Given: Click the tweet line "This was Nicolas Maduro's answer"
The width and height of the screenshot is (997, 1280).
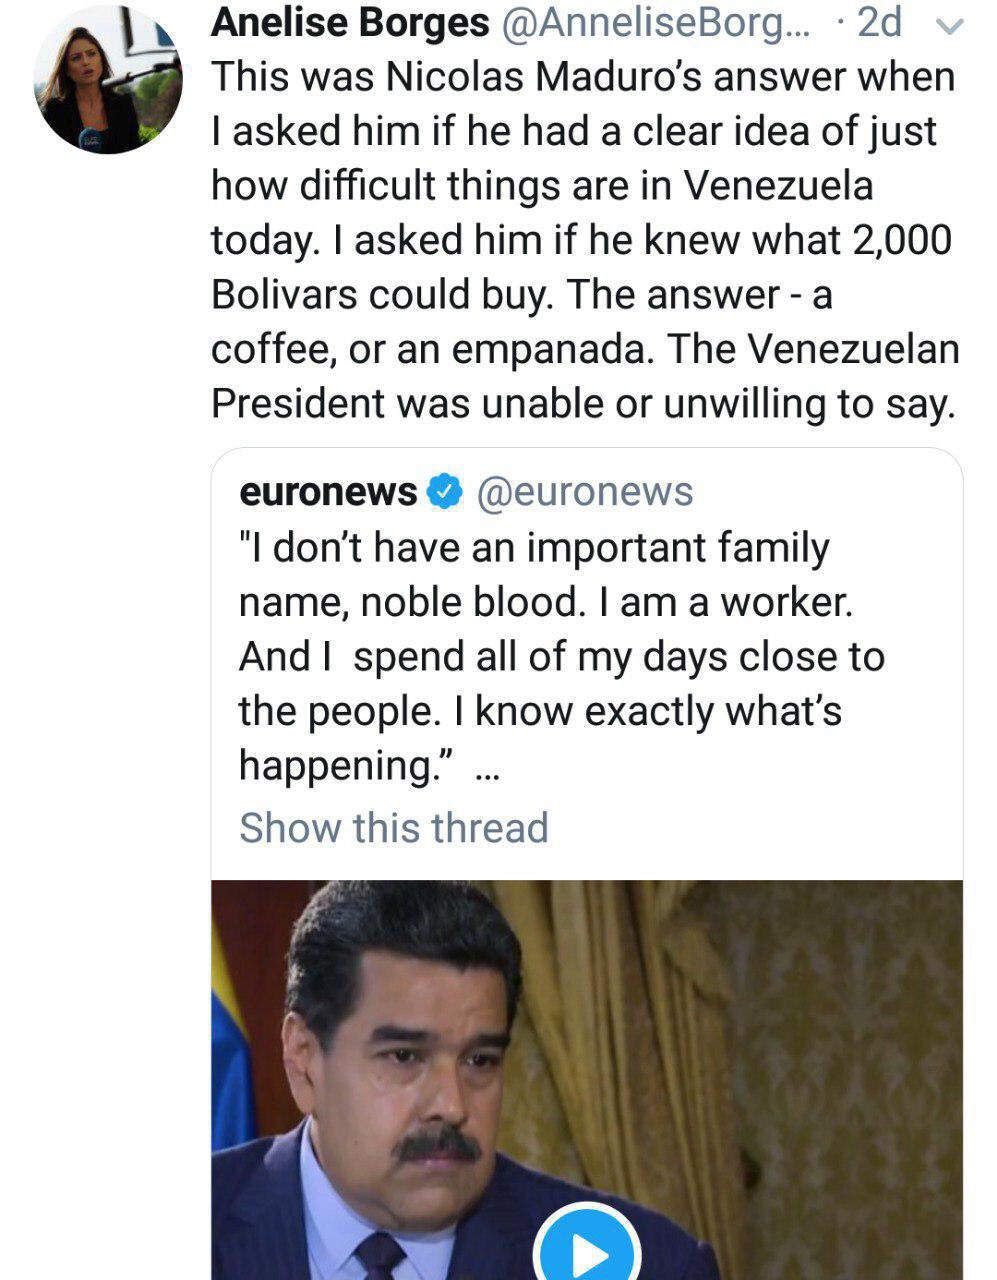Looking at the screenshot, I should [x=582, y=78].
